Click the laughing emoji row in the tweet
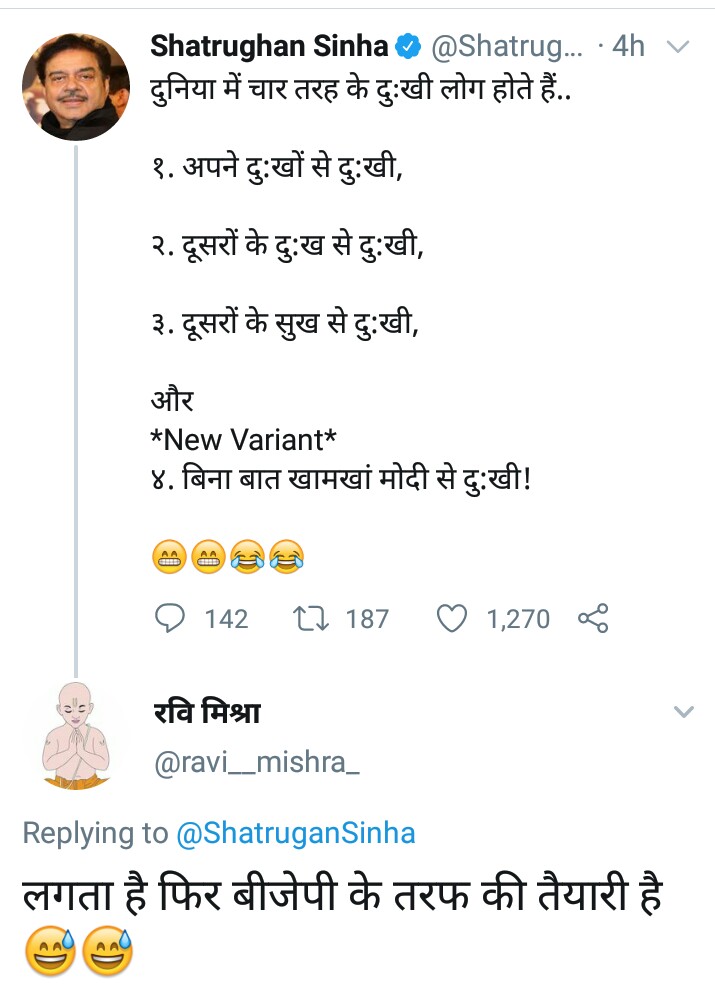This screenshot has width=715, height=993. pyautogui.click(x=227, y=556)
